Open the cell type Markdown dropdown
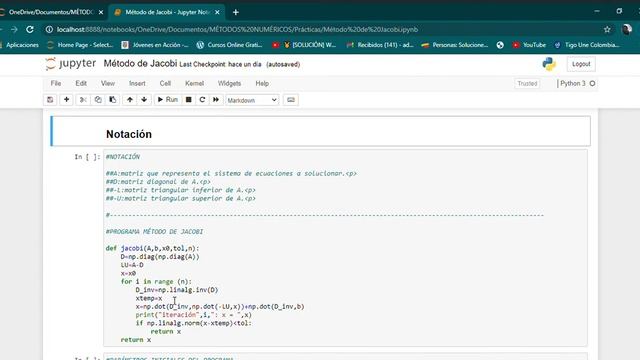640x360 pixels. (x=252, y=100)
